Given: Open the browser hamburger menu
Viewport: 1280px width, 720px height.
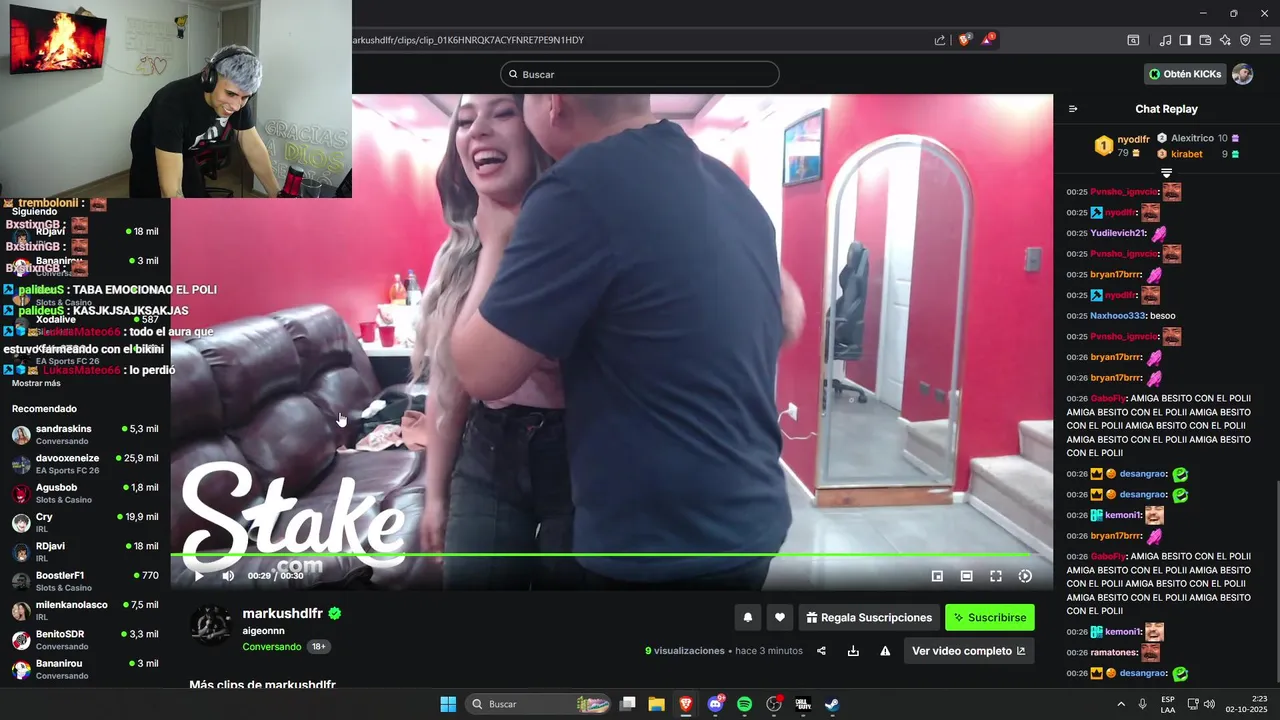Looking at the screenshot, I should (x=1265, y=40).
